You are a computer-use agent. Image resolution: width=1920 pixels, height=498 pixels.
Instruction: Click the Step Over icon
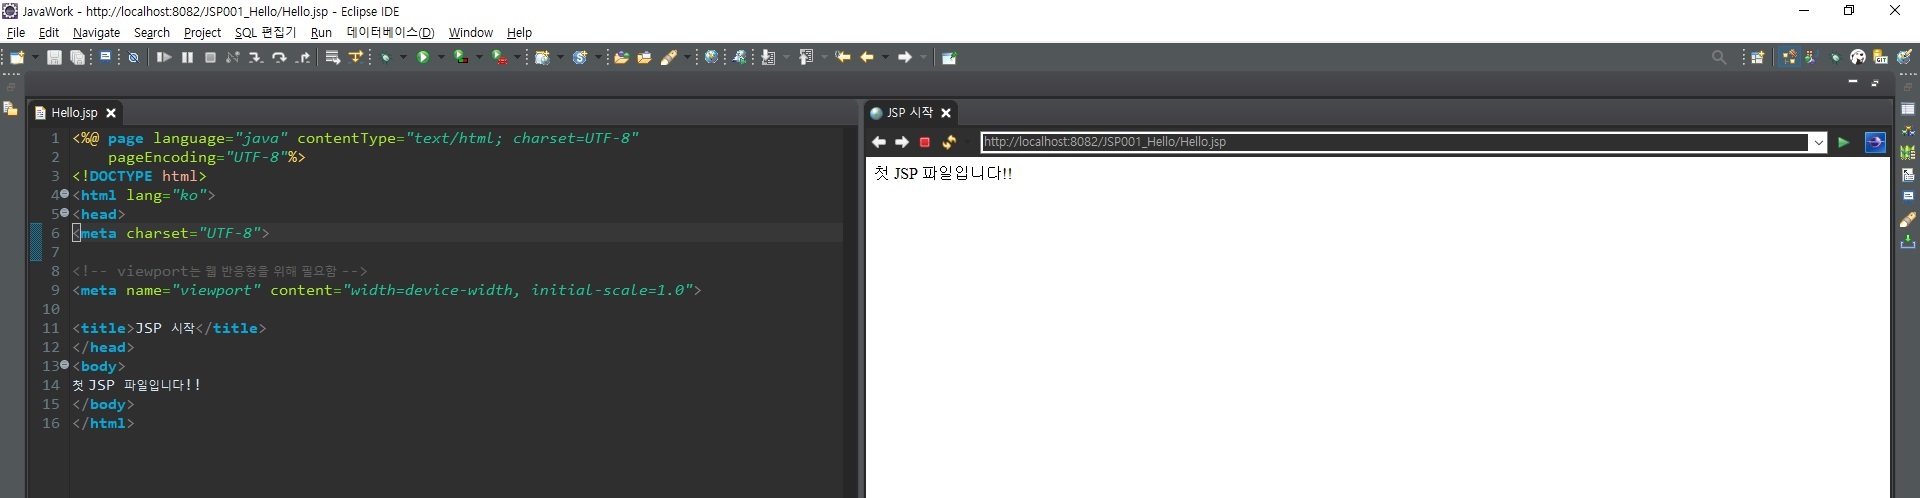(279, 58)
